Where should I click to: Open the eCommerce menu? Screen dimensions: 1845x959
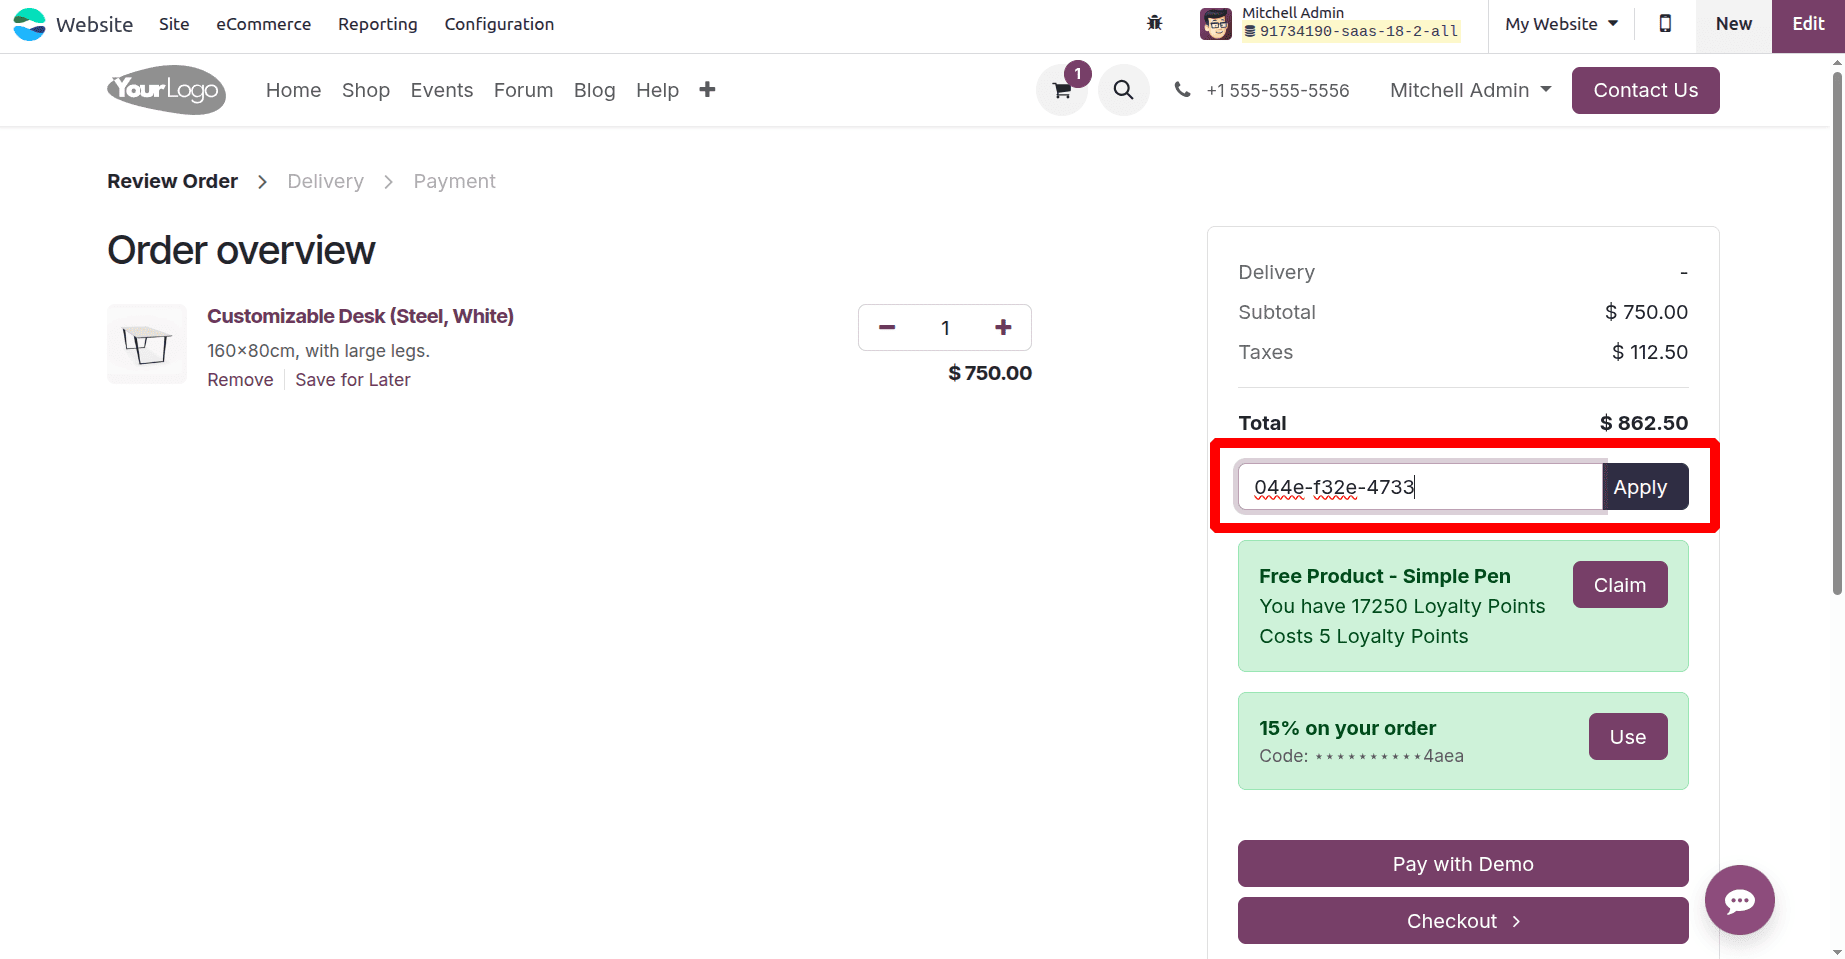pyautogui.click(x=263, y=24)
